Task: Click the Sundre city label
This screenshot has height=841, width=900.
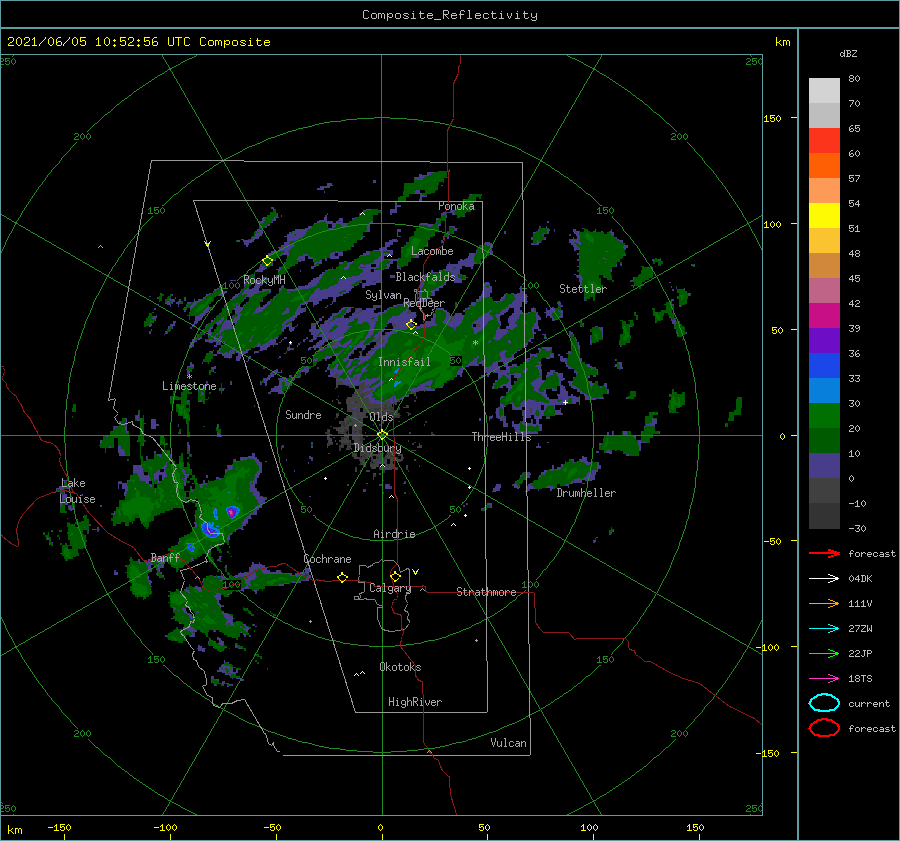Action: [x=303, y=414]
